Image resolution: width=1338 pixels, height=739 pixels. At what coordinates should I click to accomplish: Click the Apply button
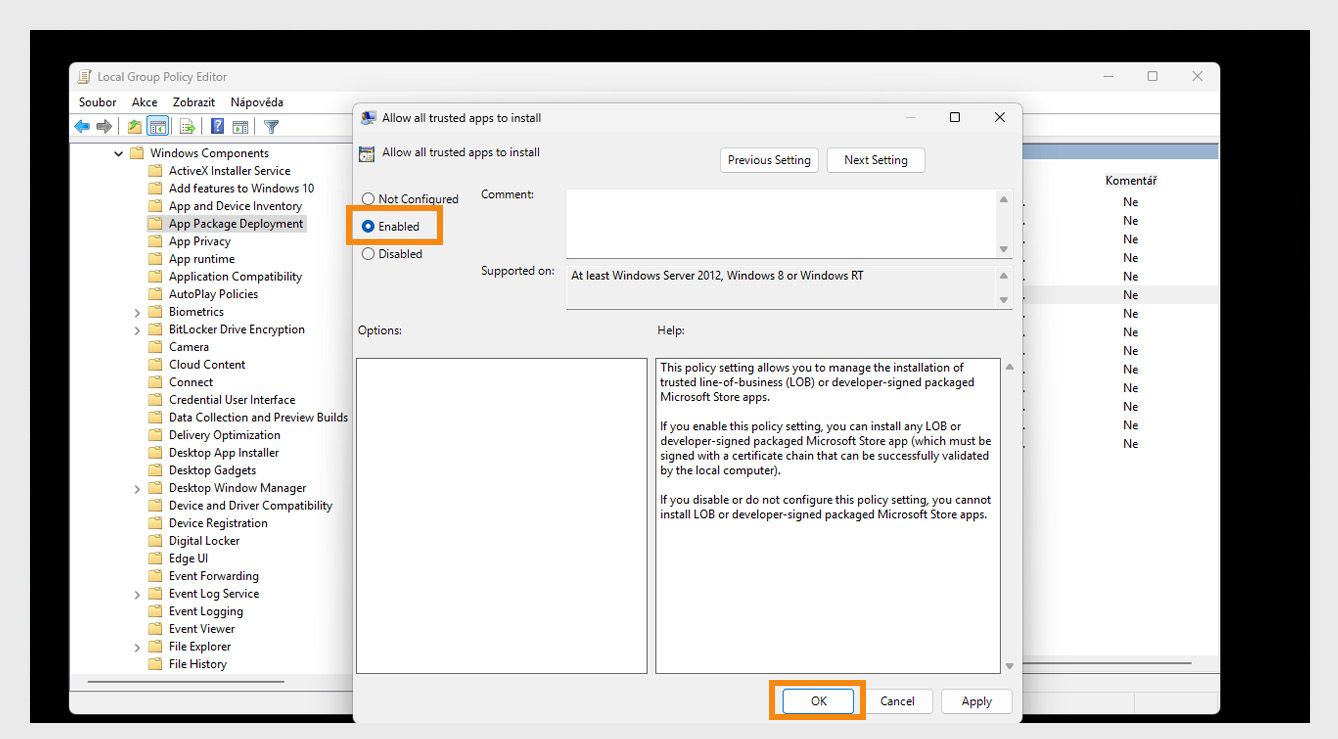click(977, 701)
